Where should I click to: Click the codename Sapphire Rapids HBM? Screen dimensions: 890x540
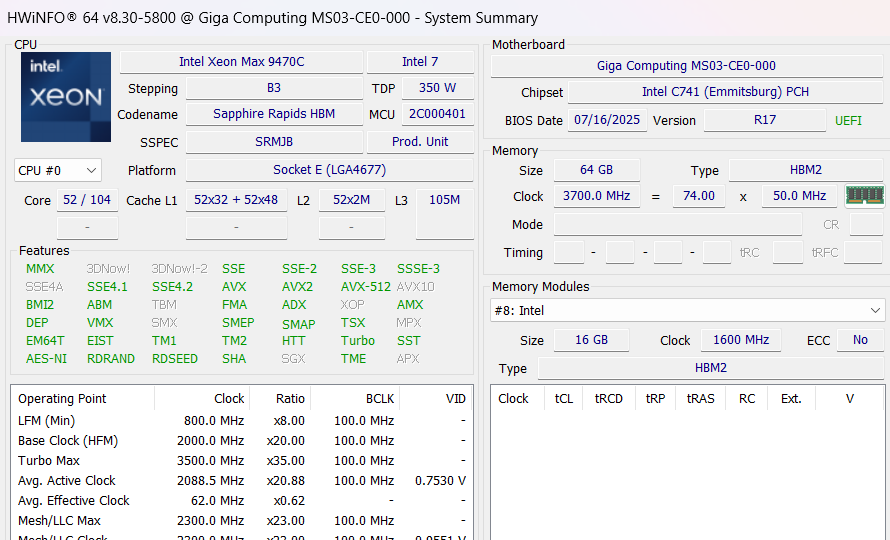274,114
